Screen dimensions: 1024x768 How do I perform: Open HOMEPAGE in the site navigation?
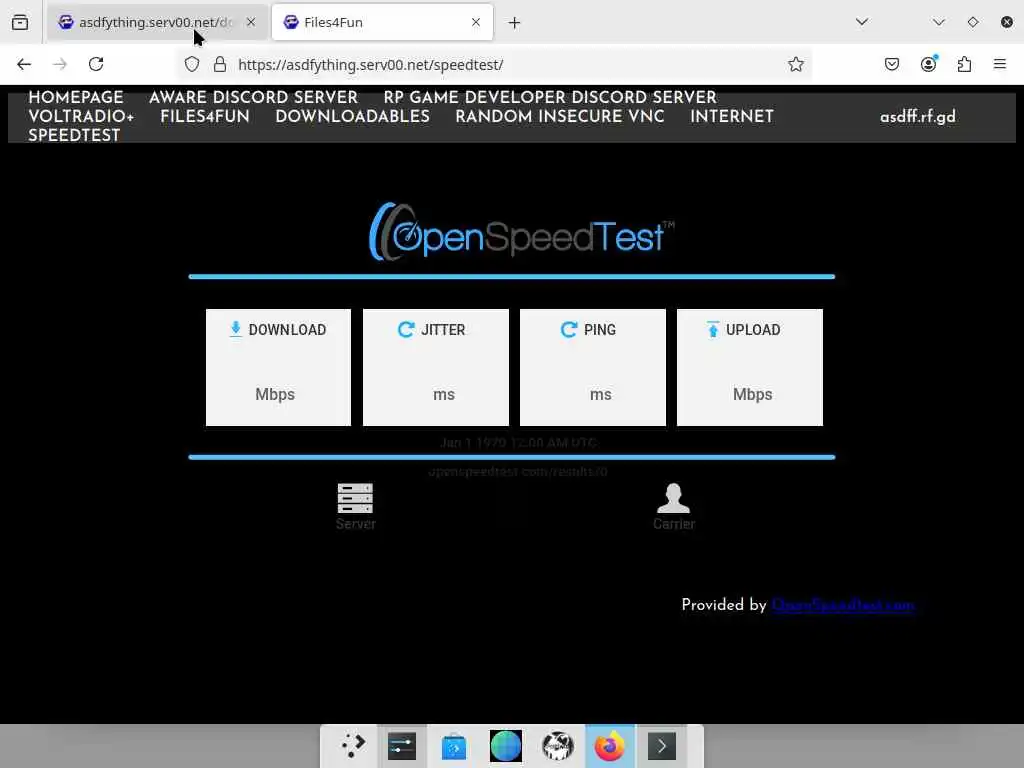[x=76, y=97]
